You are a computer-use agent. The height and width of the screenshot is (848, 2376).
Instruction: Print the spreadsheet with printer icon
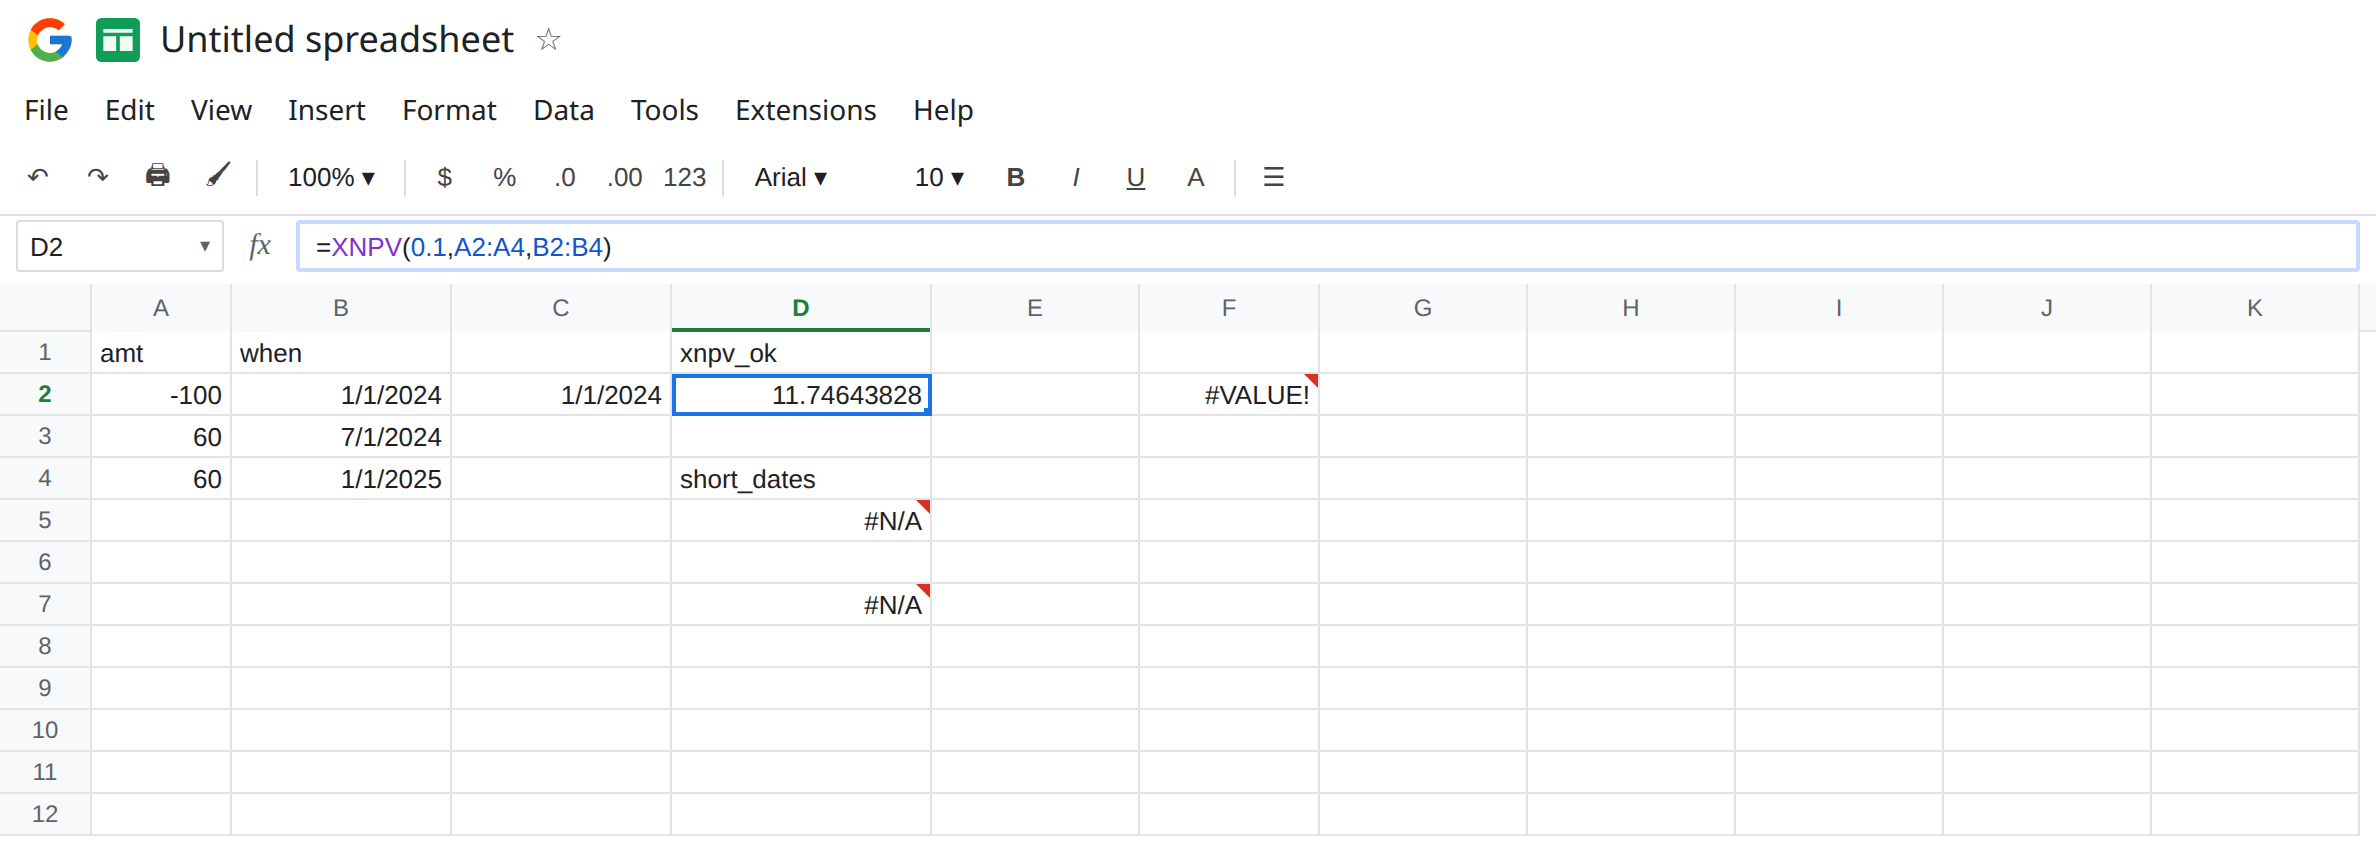click(158, 176)
